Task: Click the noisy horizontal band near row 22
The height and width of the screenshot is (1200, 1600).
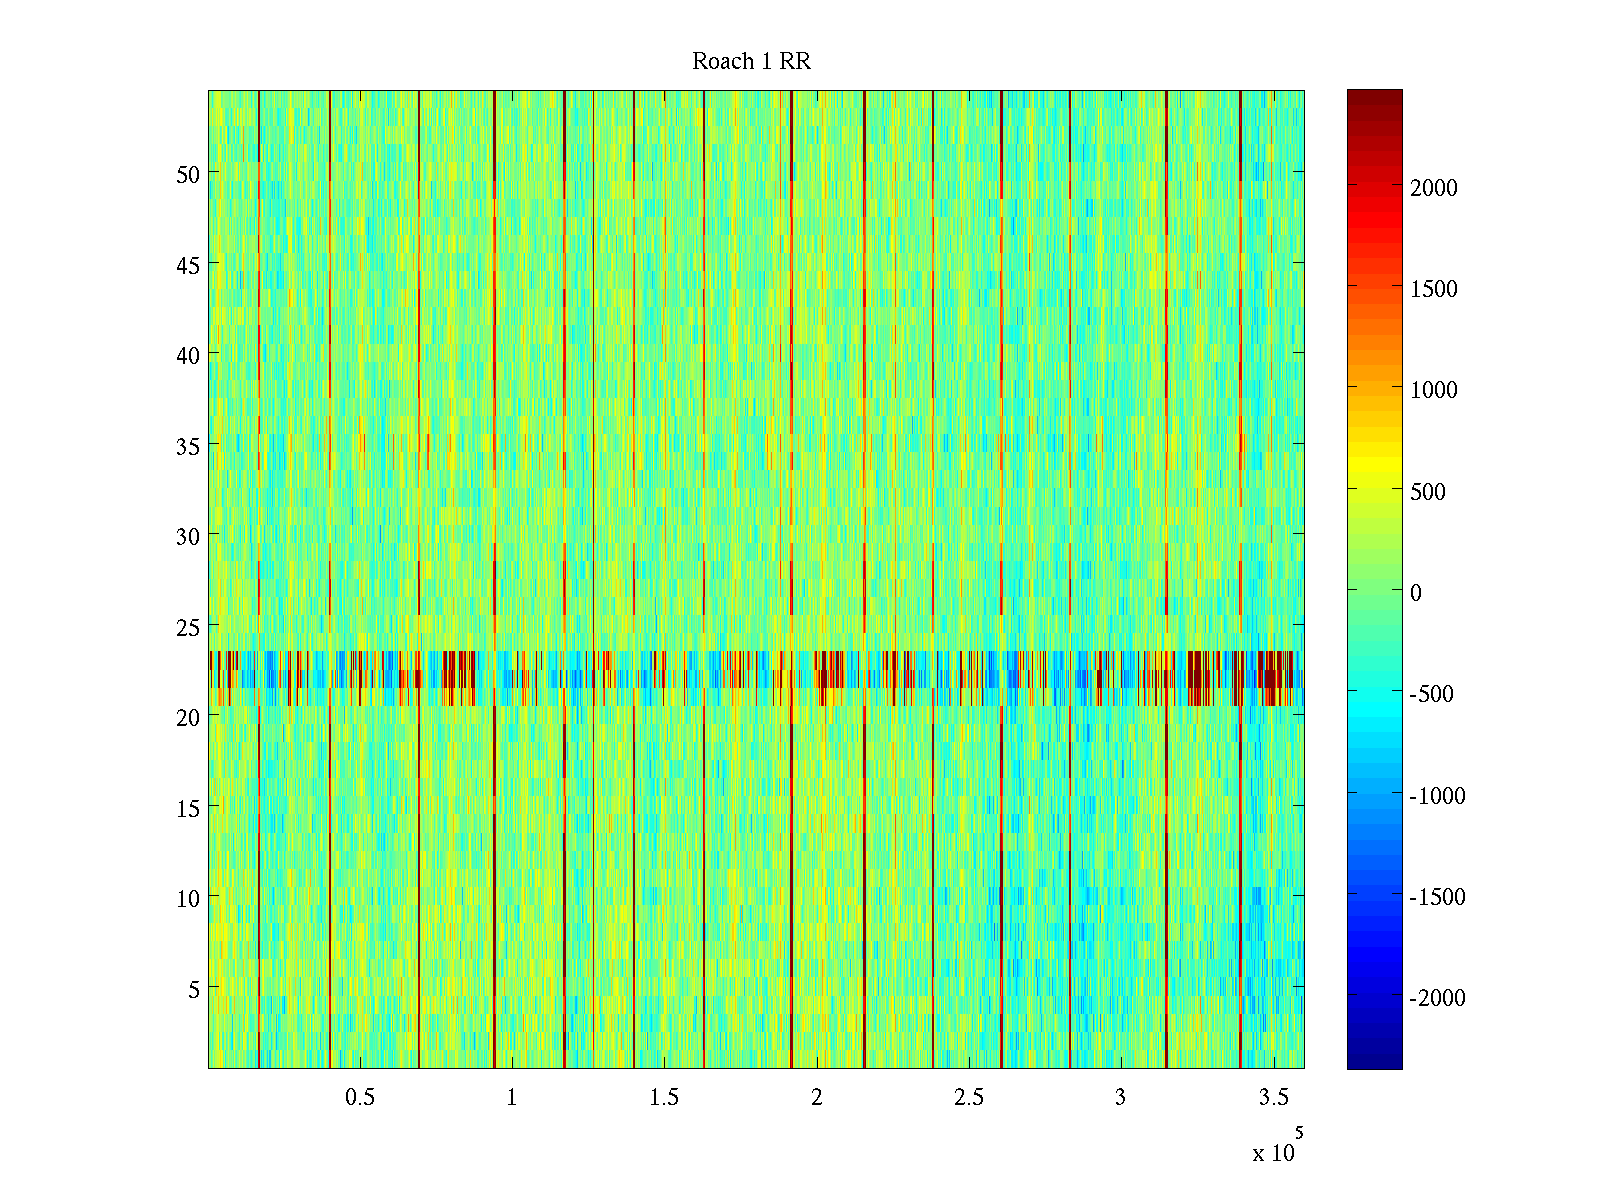Action: click(x=756, y=679)
